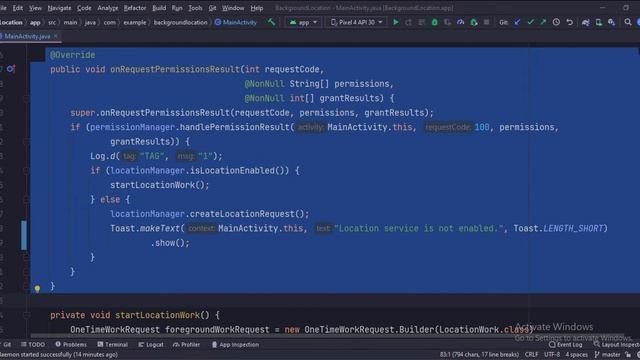Open the Navigate menu
The width and height of the screenshot is (640, 360).
59,8
